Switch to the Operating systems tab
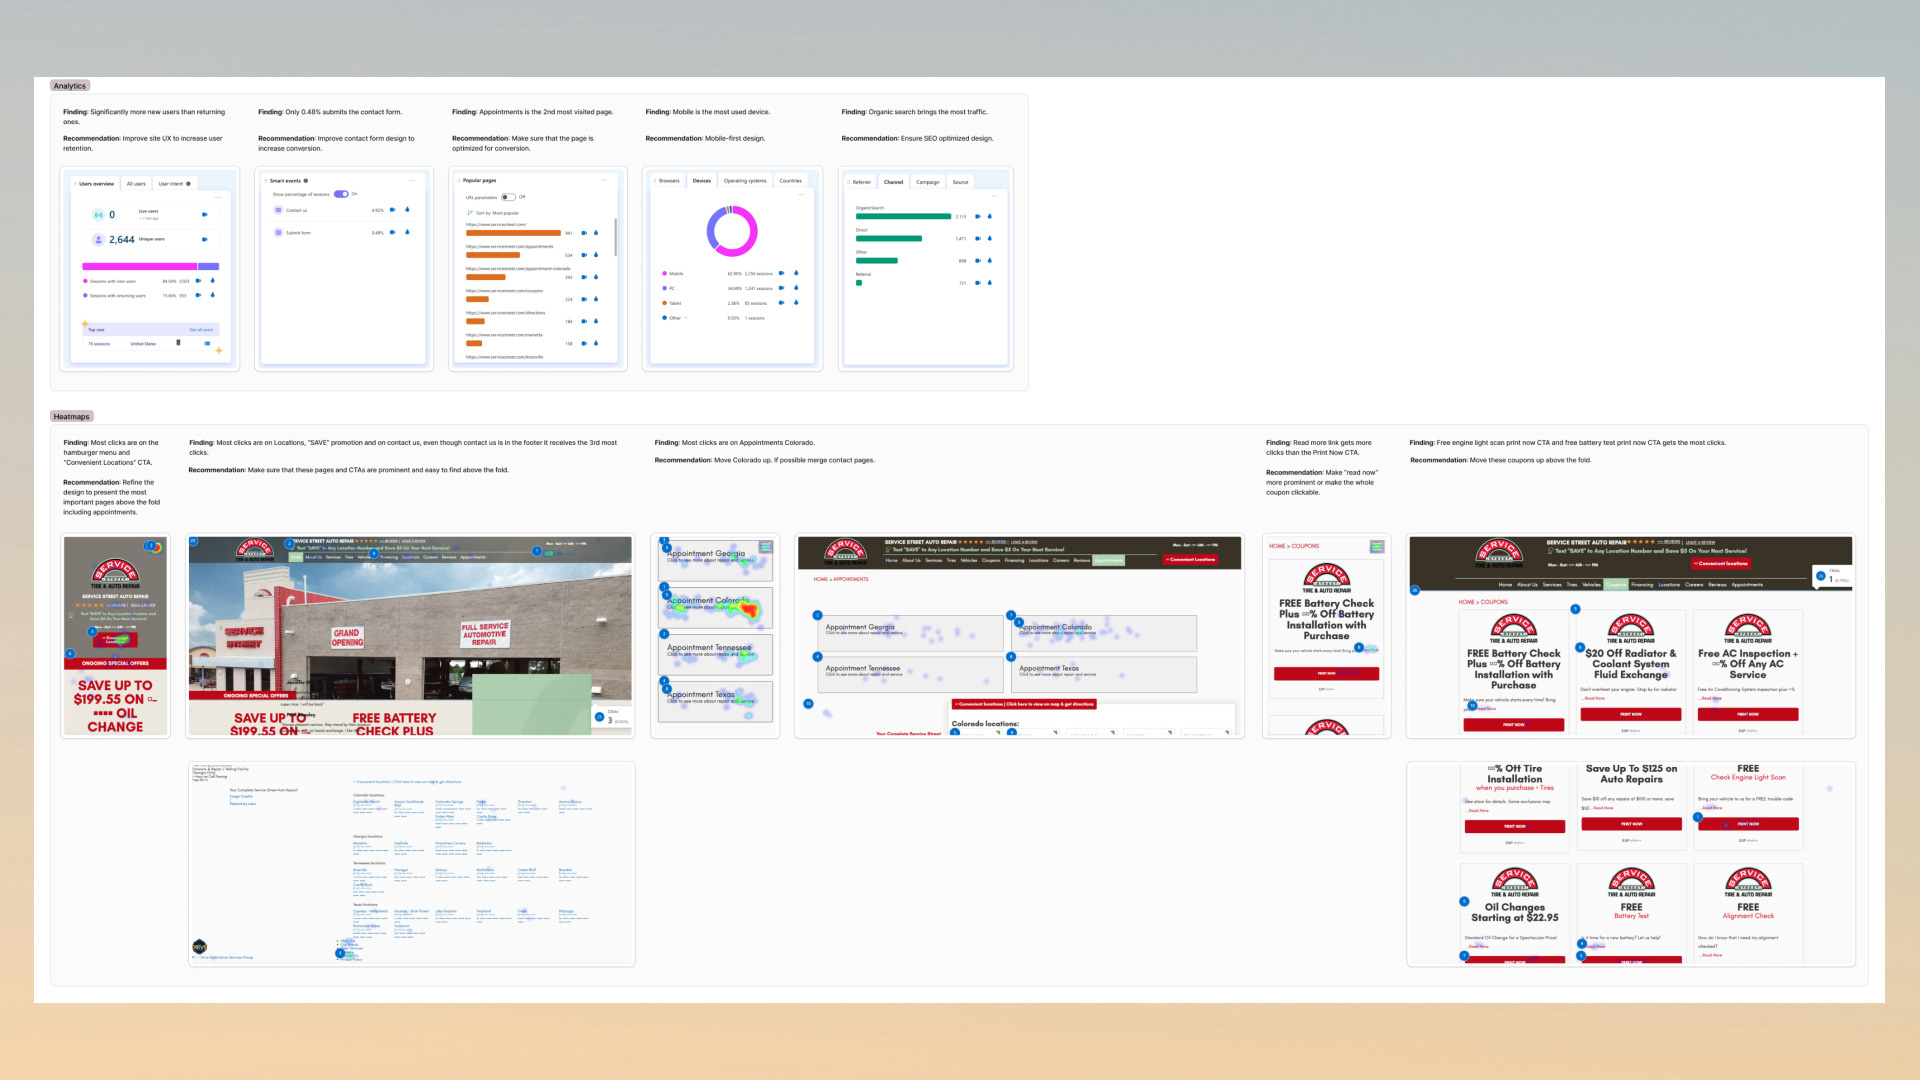Viewport: 1920px width, 1080px height. pos(745,181)
